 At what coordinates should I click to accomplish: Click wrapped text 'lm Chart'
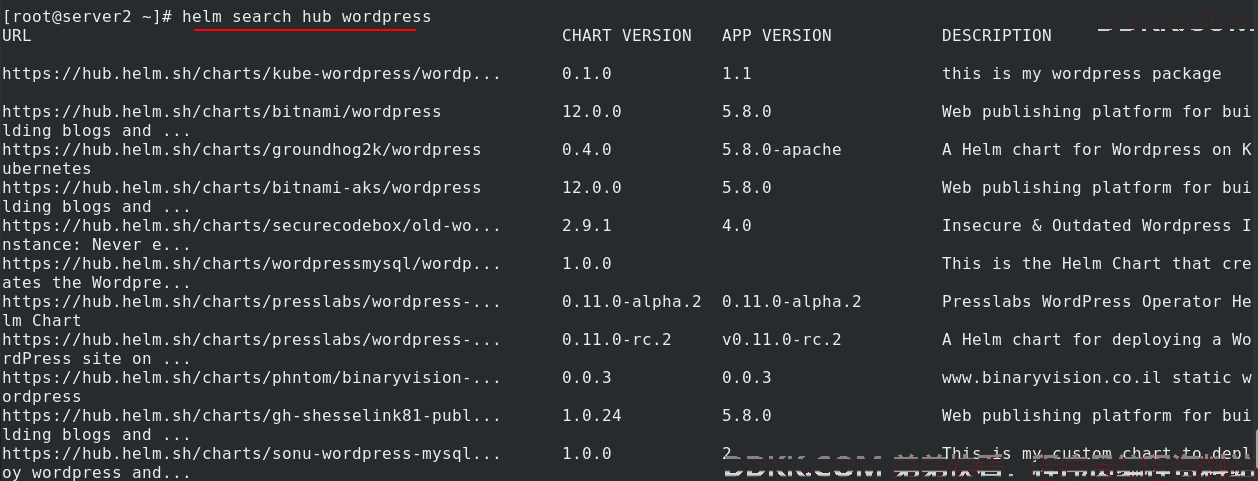42,320
